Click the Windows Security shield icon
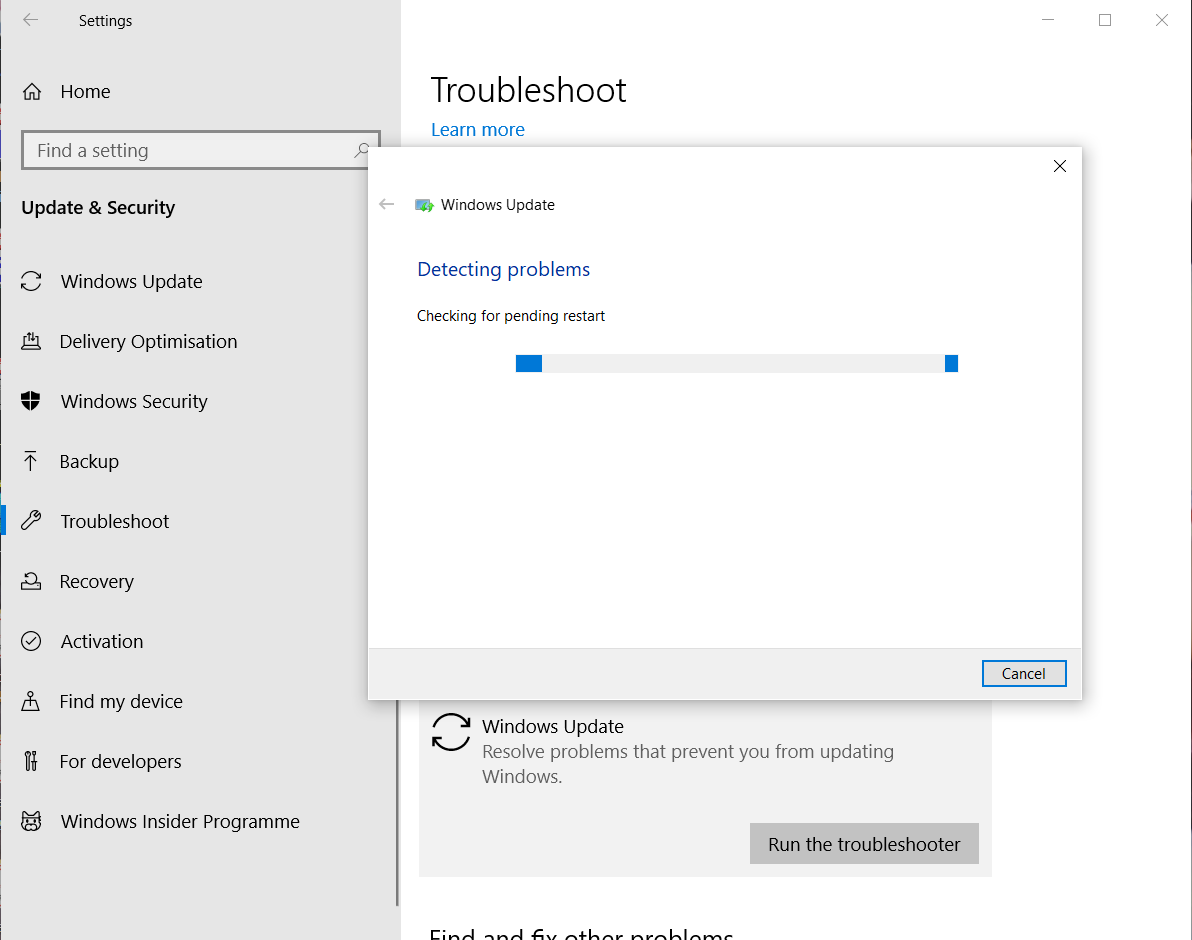The image size is (1192, 940). [30, 400]
